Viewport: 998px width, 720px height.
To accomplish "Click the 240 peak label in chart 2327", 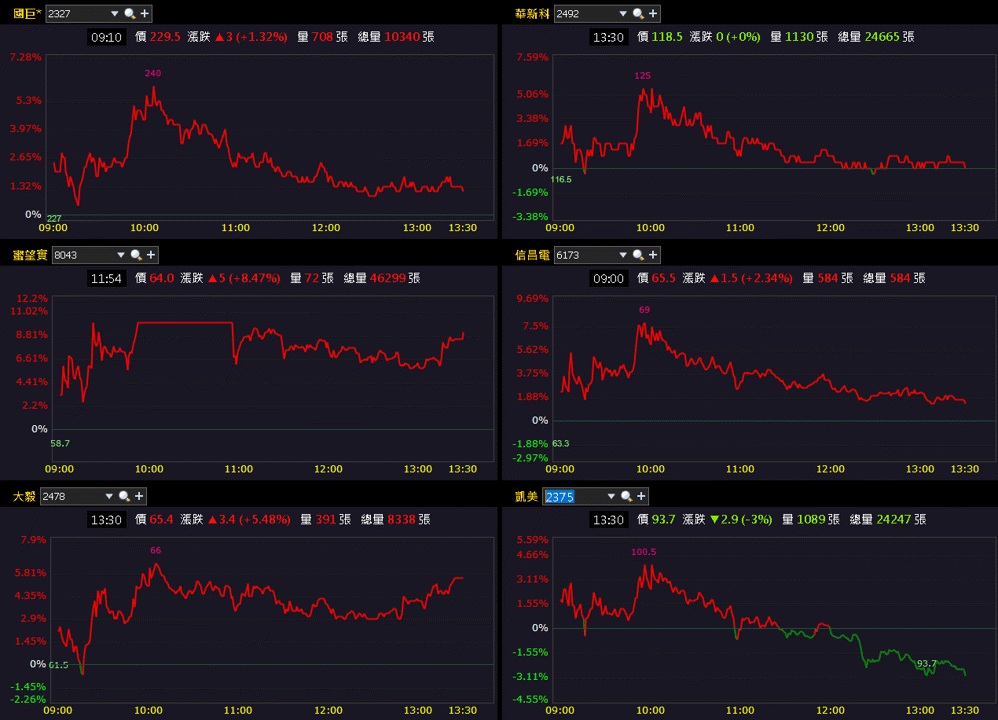I will [x=153, y=73].
